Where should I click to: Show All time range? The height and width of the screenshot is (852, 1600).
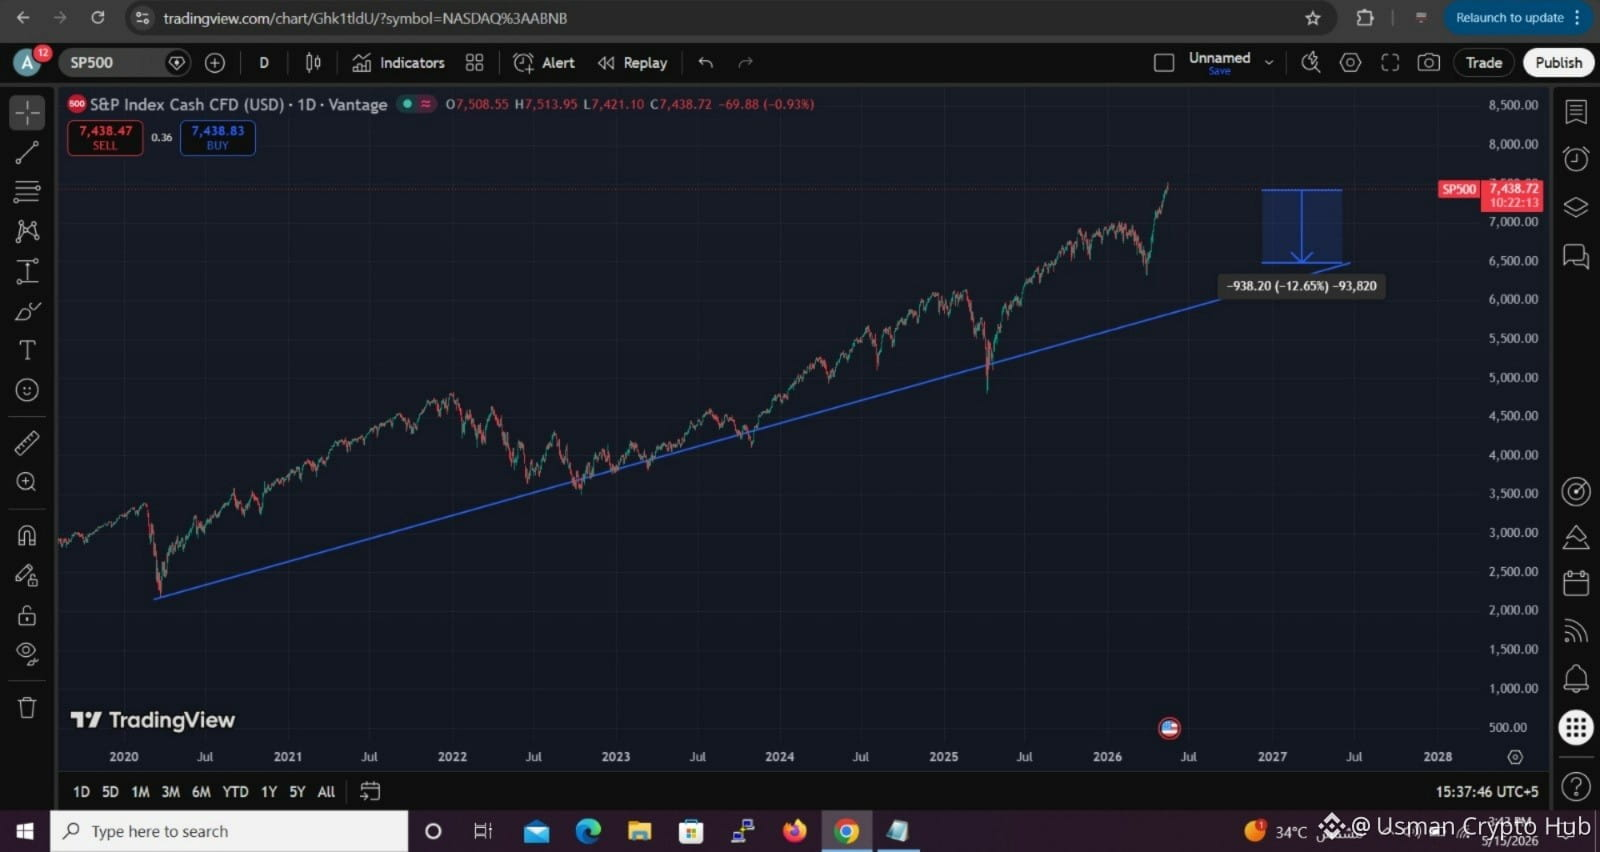point(326,791)
